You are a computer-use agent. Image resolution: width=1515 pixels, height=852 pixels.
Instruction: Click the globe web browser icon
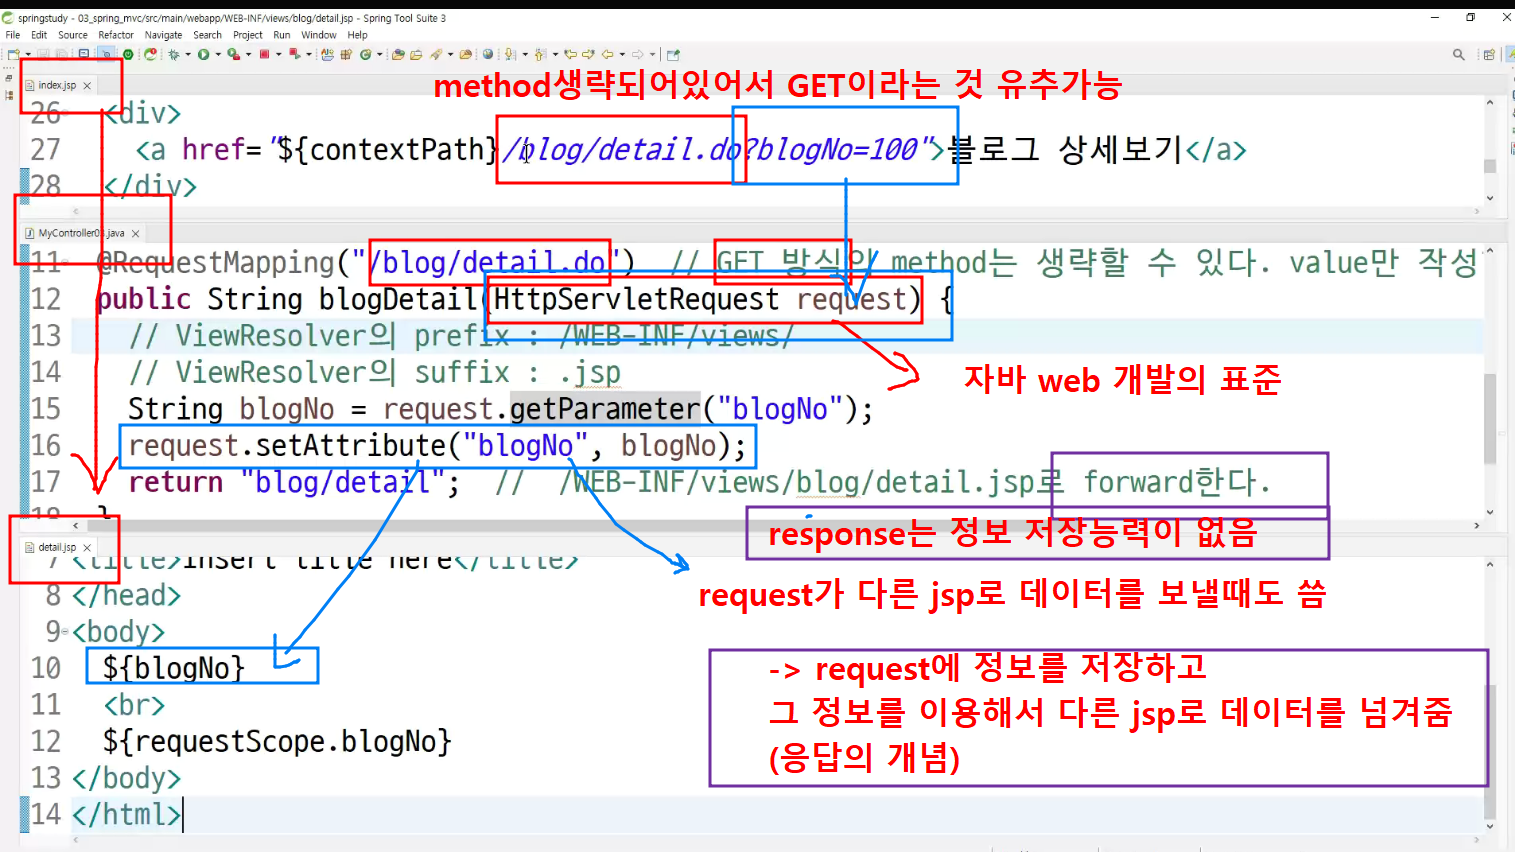pyautogui.click(x=488, y=54)
